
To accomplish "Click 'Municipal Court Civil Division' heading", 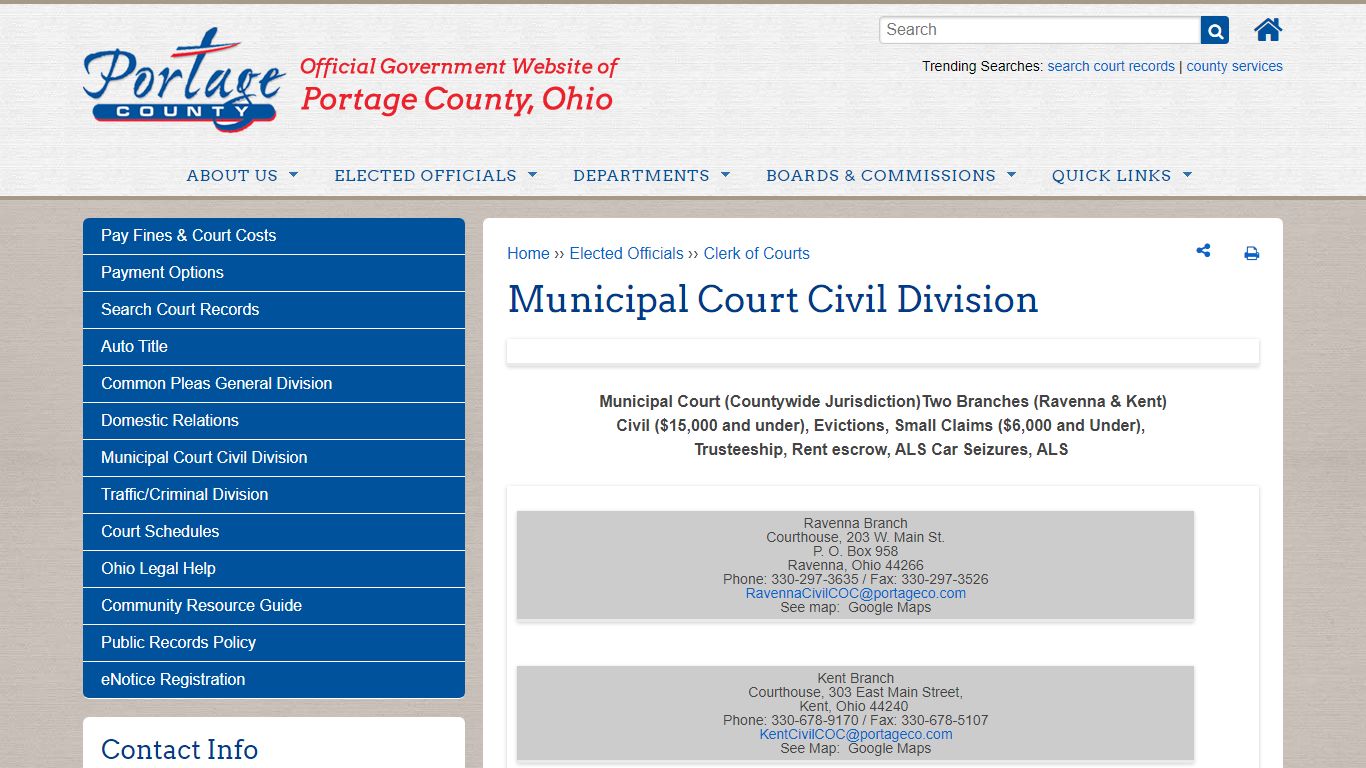I will pos(773,300).
